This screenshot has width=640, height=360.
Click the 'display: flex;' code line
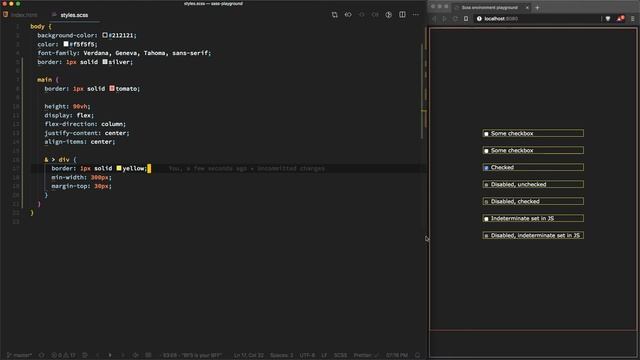(x=69, y=115)
